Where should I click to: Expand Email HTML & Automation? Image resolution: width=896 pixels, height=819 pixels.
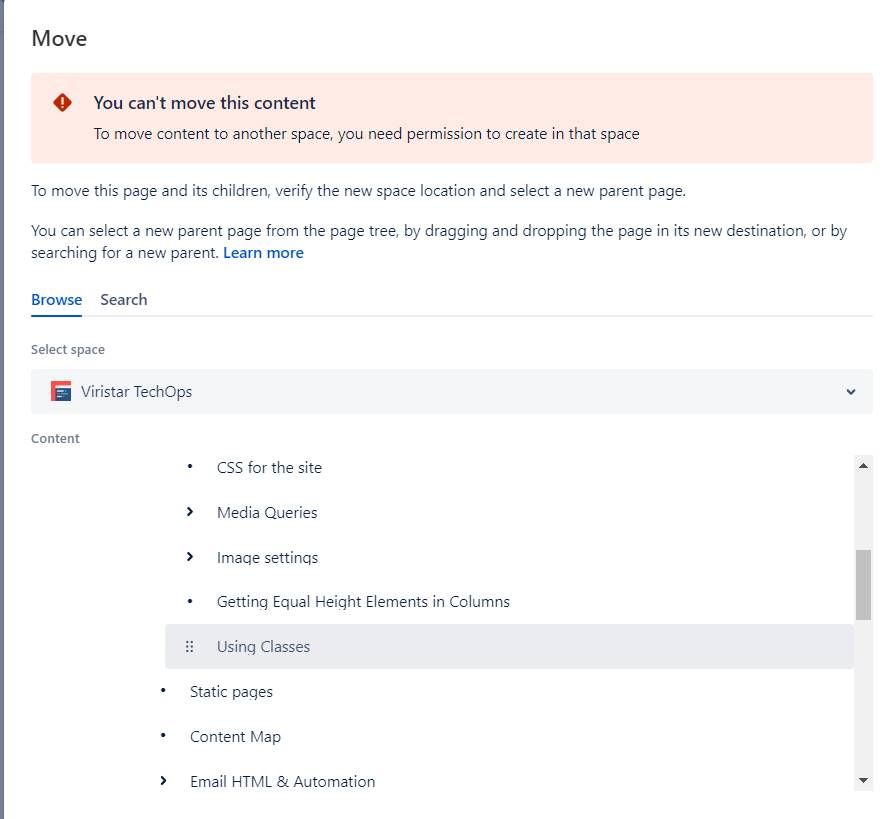pos(163,781)
